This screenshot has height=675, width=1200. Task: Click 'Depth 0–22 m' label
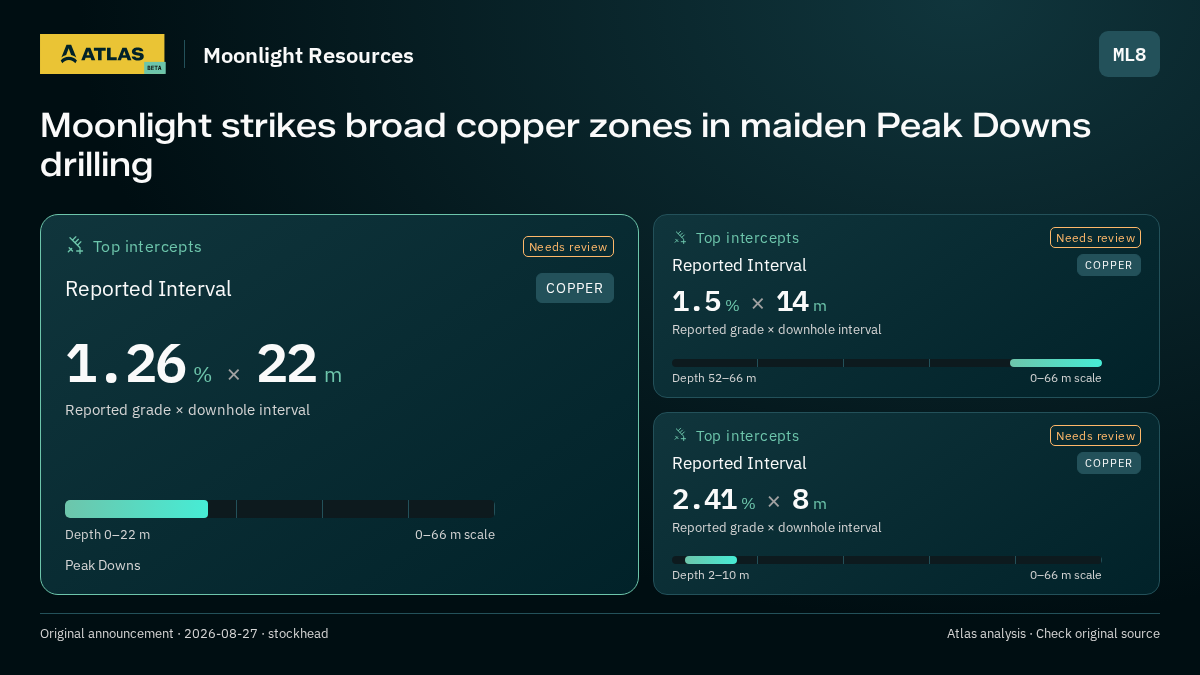point(107,534)
